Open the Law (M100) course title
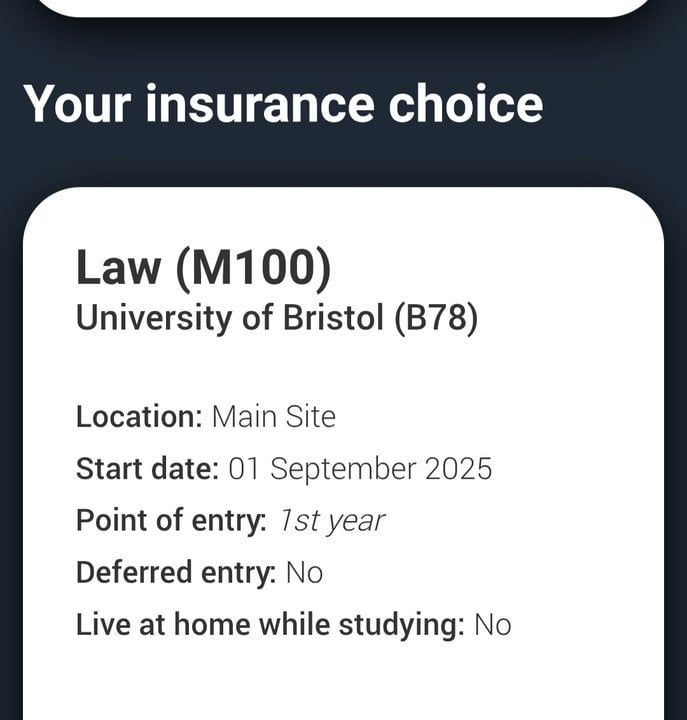 click(x=203, y=267)
